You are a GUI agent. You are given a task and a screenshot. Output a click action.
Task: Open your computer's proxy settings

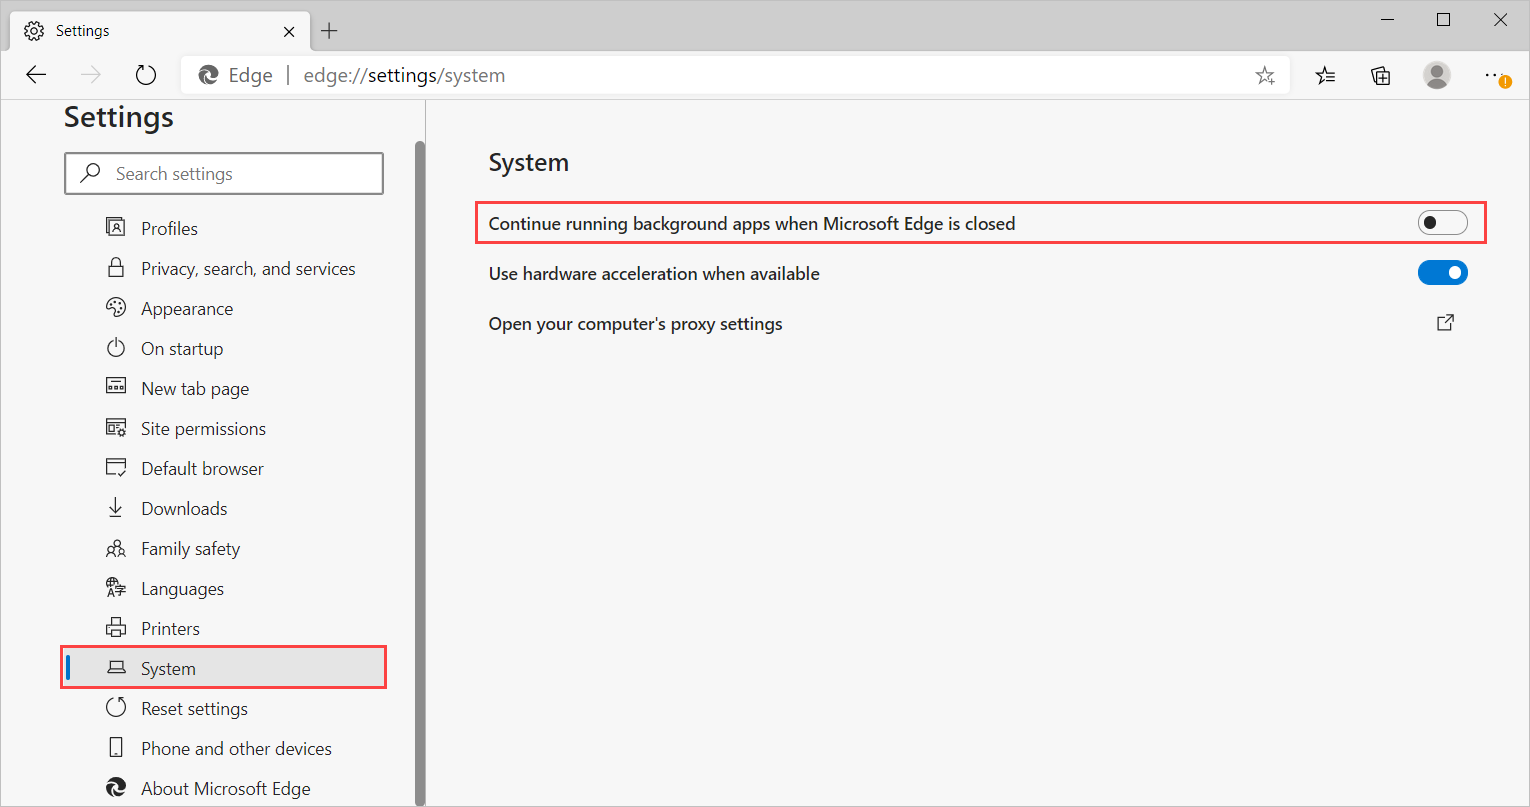635,324
